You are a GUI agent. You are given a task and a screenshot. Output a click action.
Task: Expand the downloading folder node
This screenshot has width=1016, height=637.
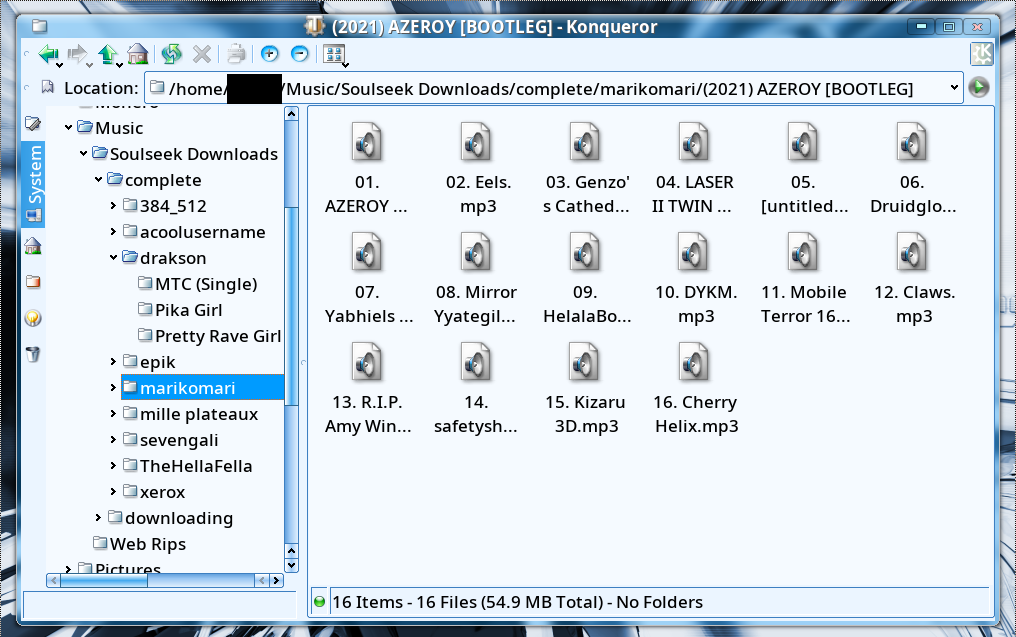(x=98, y=517)
